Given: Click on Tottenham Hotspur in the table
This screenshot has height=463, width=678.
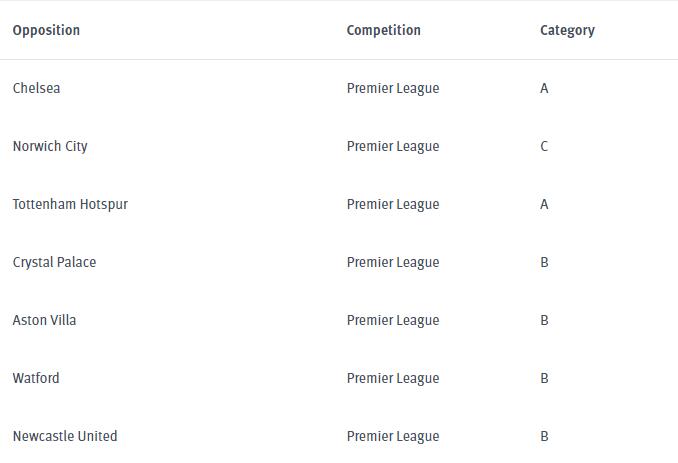Looking at the screenshot, I should coord(70,204).
